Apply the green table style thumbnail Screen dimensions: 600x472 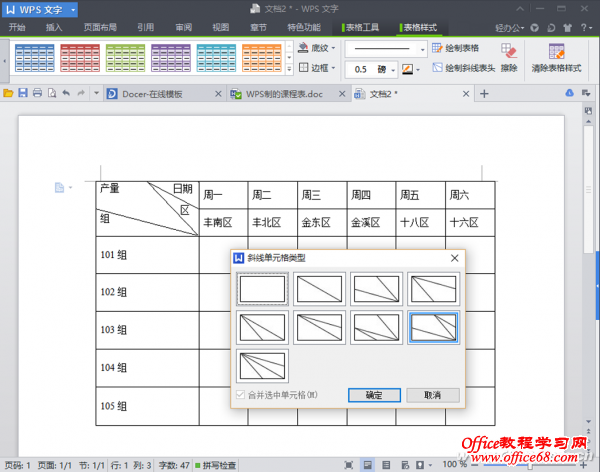(x=126, y=58)
